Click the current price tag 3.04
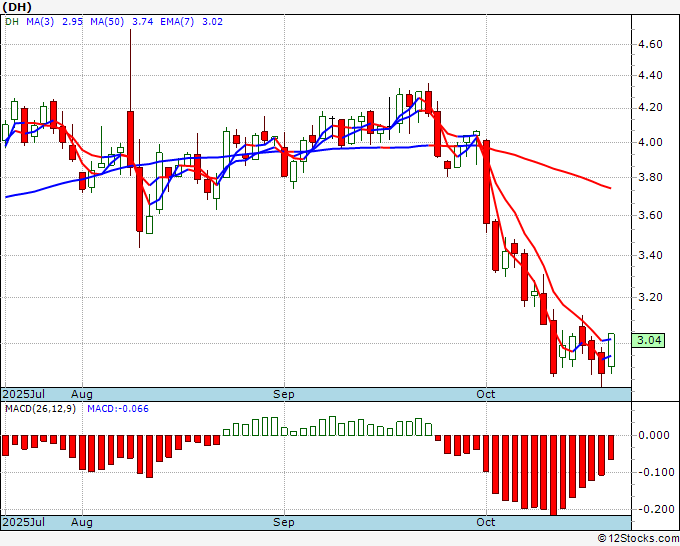Image resolution: width=680 pixels, height=546 pixels. click(x=648, y=340)
